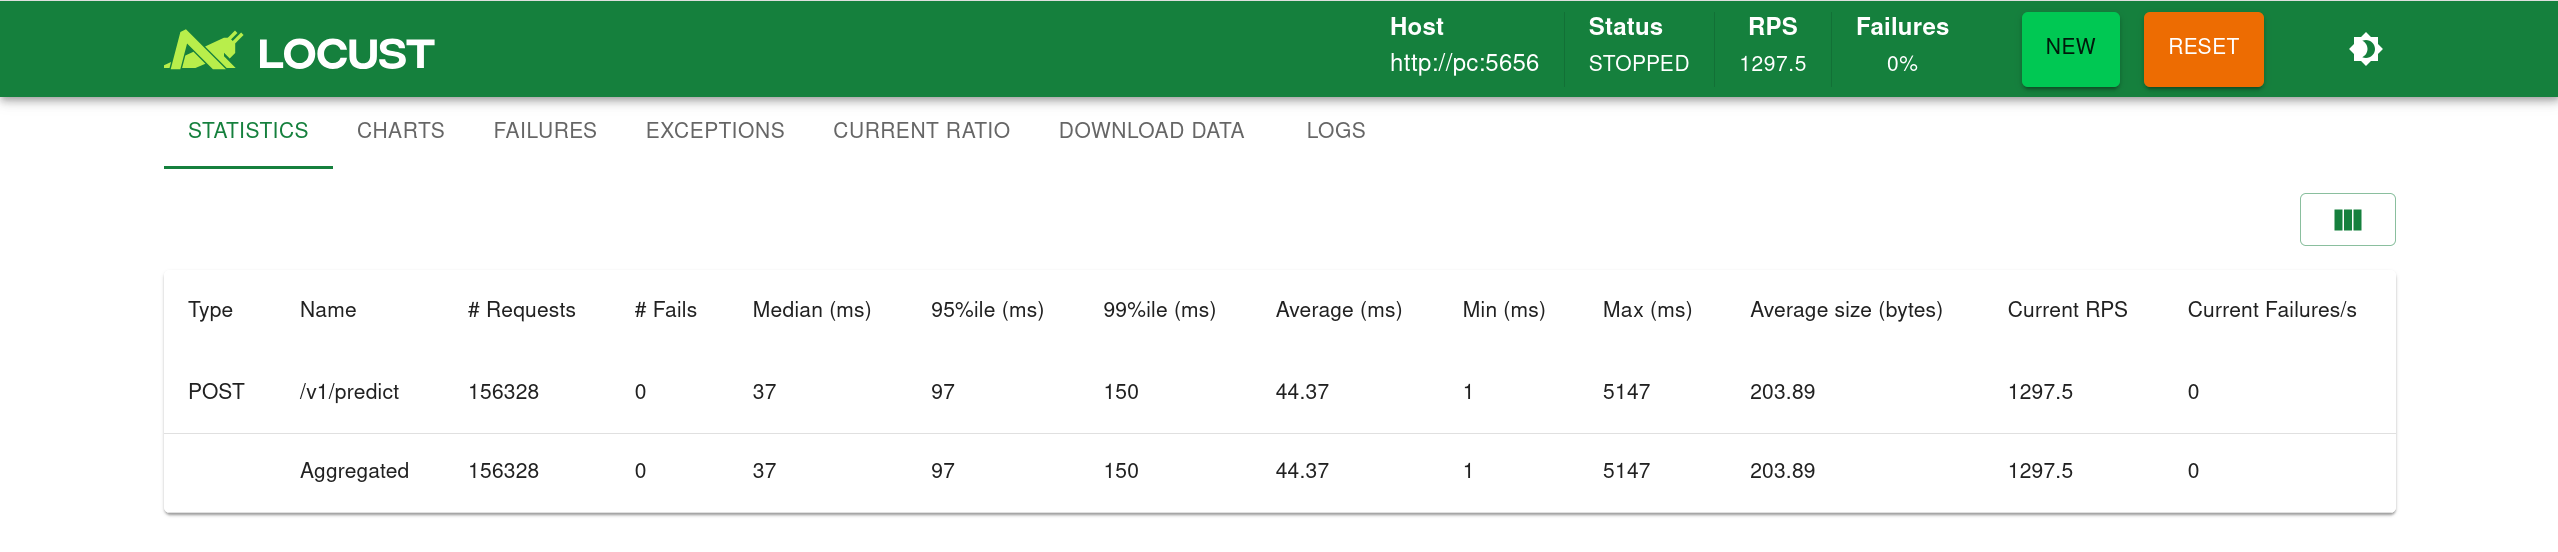
Task: Click 1297.5 current RPS in Aggregated row
Action: click(x=2040, y=471)
